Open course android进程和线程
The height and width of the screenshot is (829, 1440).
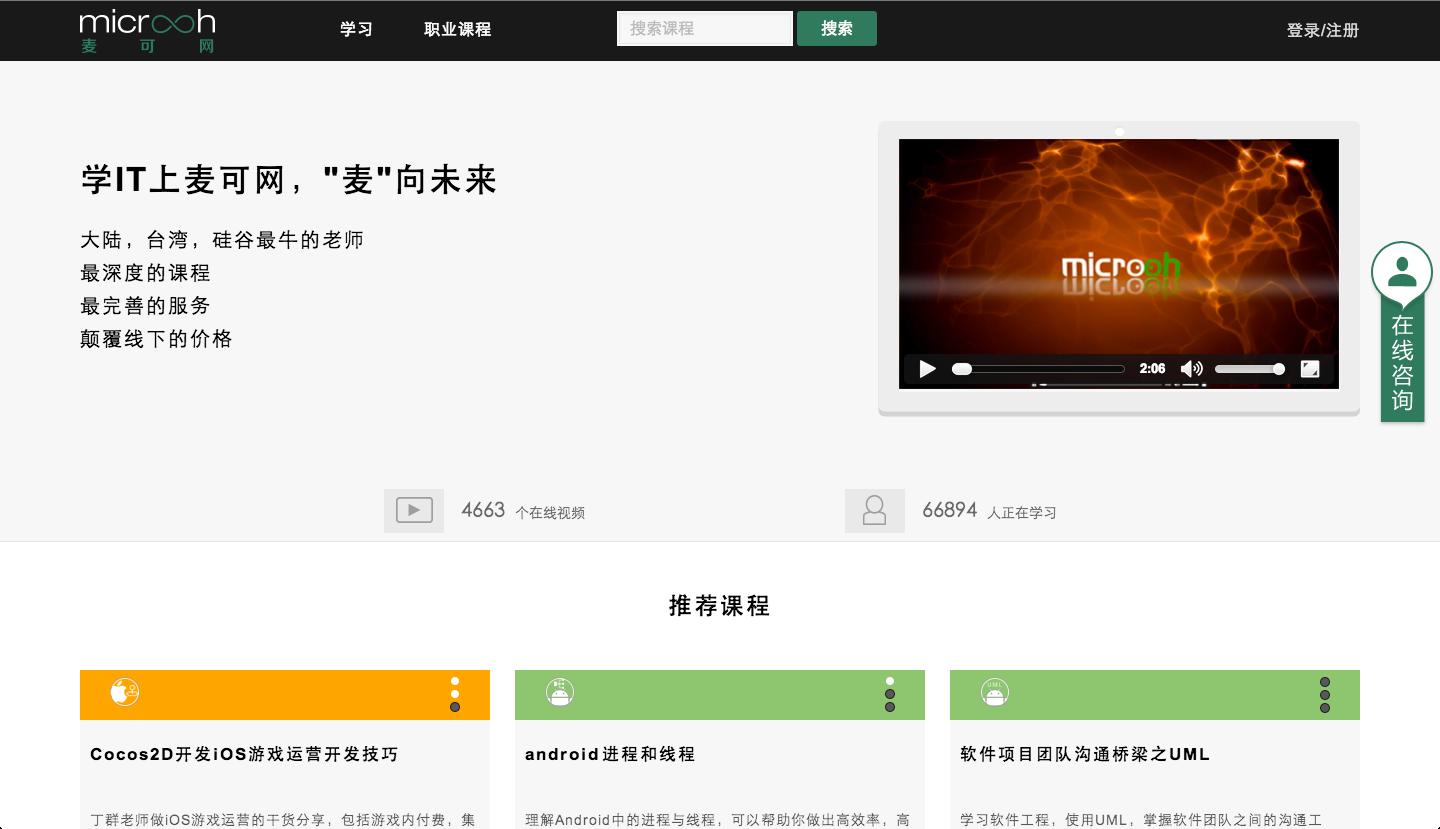coord(610,754)
